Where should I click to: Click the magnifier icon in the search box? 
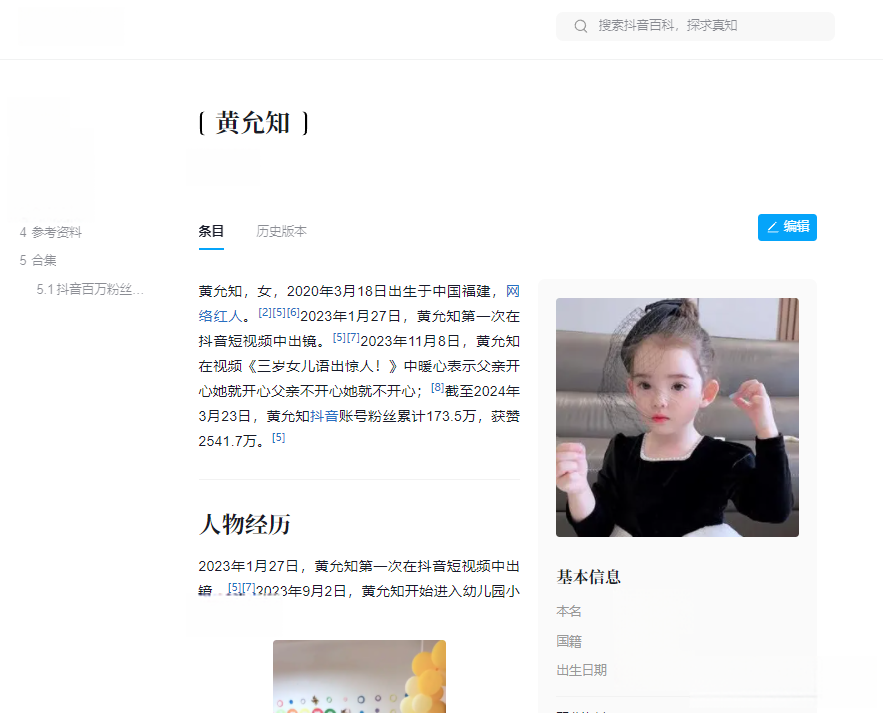(581, 26)
